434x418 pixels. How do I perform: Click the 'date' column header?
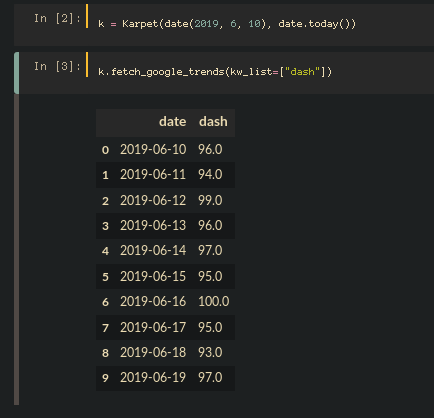[x=172, y=122]
